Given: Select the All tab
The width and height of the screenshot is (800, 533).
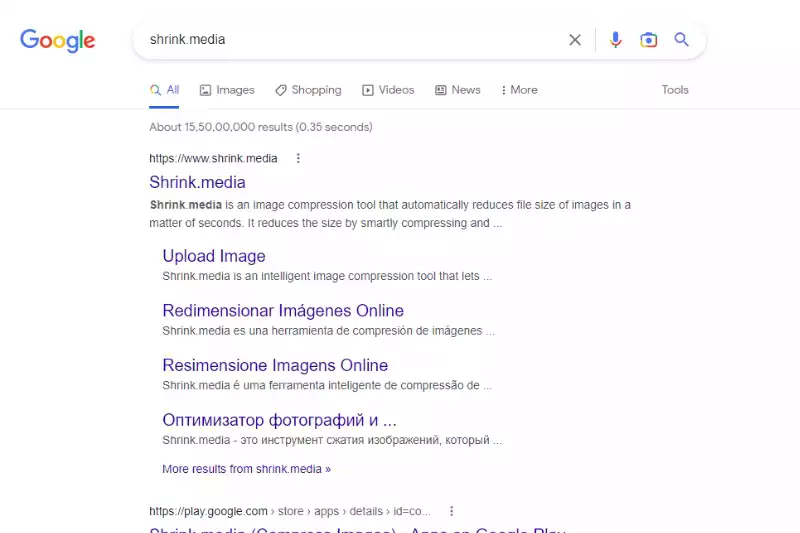Looking at the screenshot, I should [164, 90].
